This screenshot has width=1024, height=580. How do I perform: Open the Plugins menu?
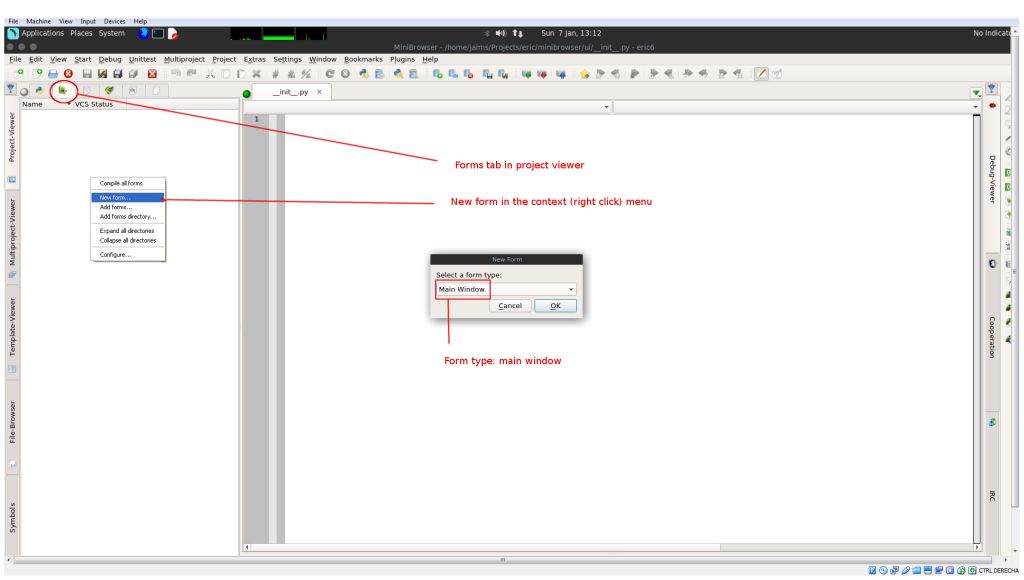[402, 59]
